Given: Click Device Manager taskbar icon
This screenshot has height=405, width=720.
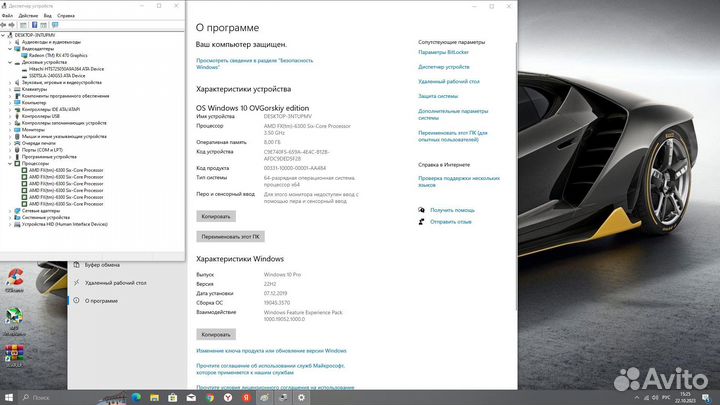Looking at the screenshot, I should 283,398.
